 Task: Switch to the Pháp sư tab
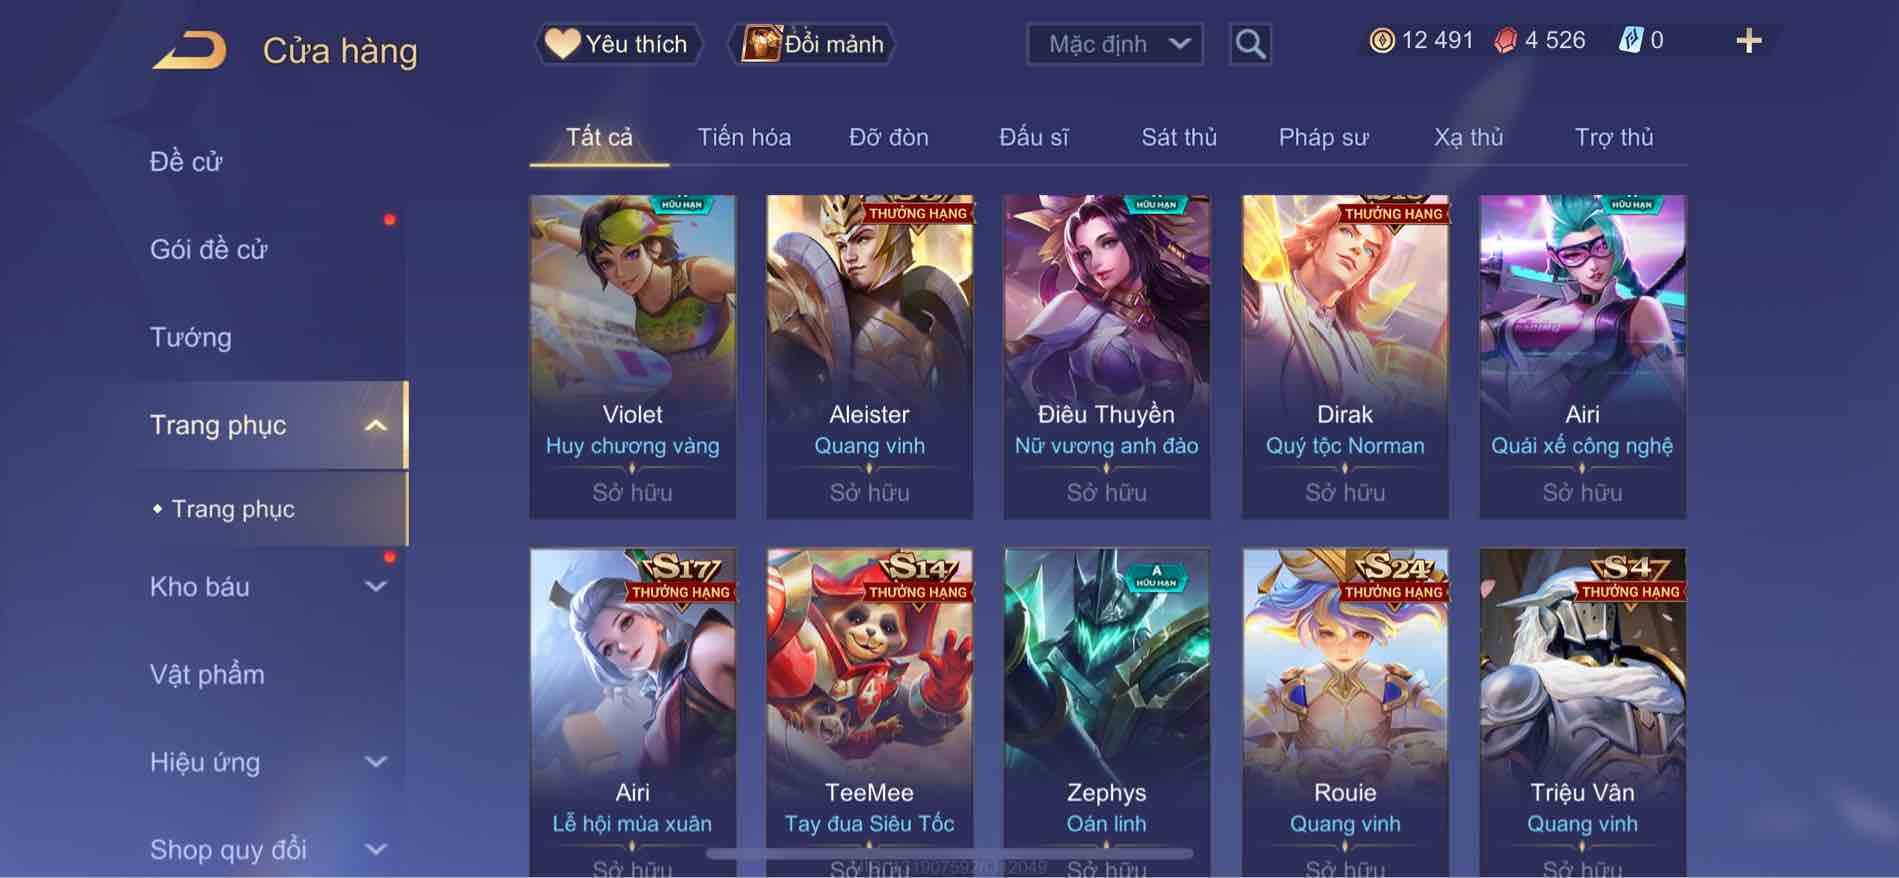coord(1323,137)
